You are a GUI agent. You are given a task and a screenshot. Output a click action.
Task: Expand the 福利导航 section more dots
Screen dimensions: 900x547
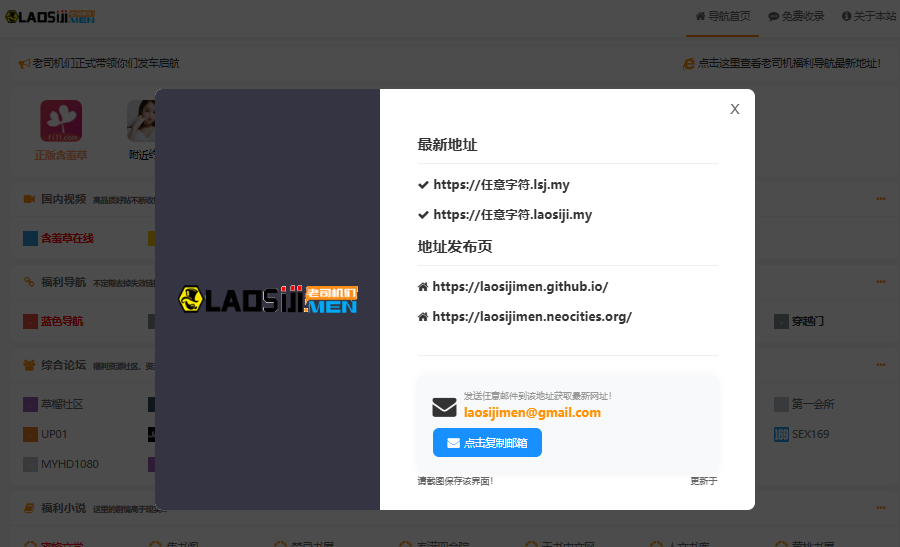tap(881, 282)
